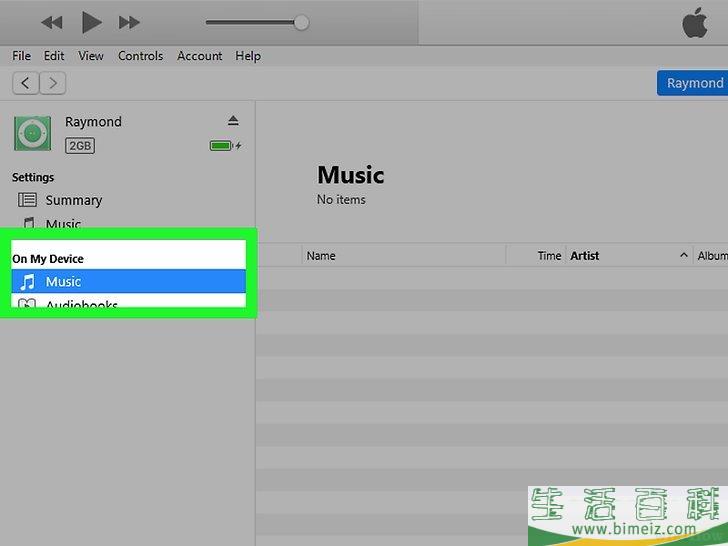Viewport: 728px width, 546px height.
Task: Select Music under On My Device
Action: 129,281
